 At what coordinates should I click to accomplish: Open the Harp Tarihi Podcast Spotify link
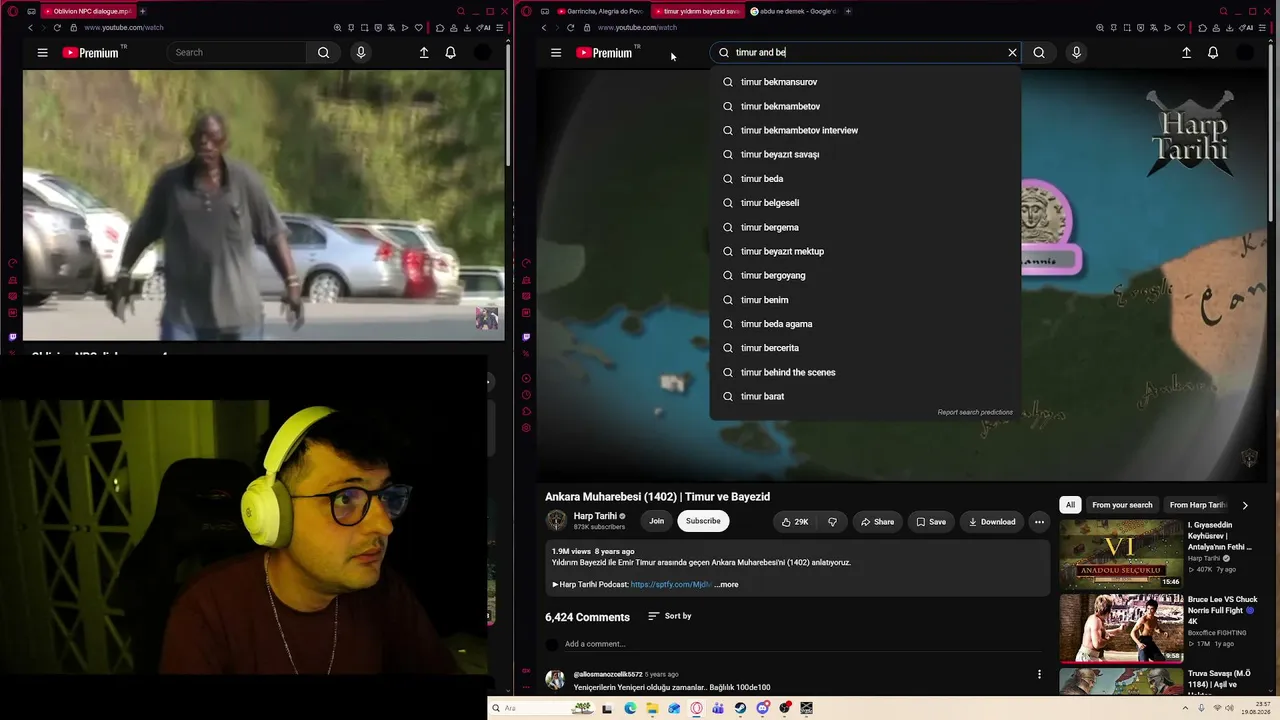pyautogui.click(x=671, y=585)
